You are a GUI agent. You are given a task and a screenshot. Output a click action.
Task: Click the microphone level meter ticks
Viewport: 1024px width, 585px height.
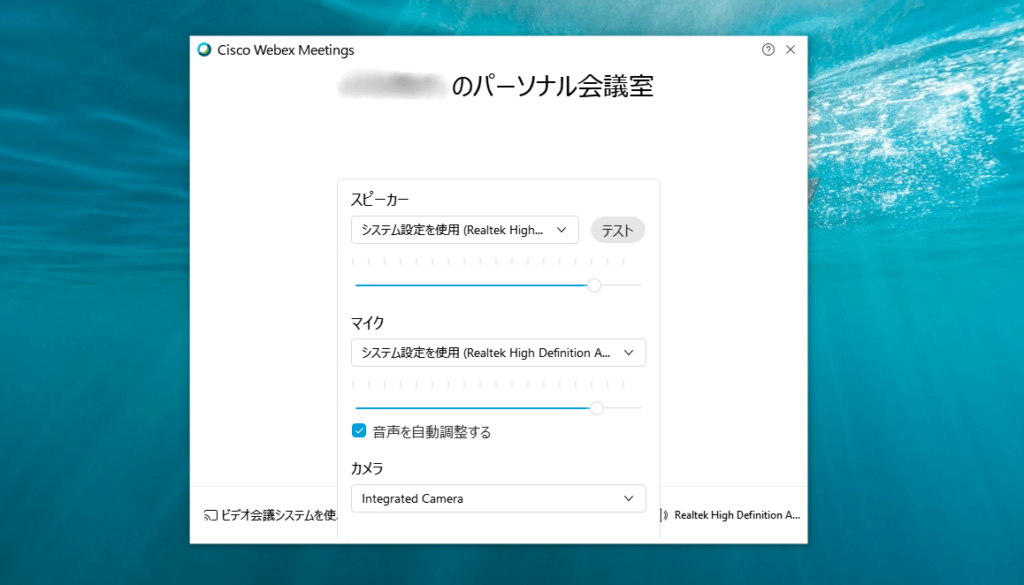click(488, 385)
